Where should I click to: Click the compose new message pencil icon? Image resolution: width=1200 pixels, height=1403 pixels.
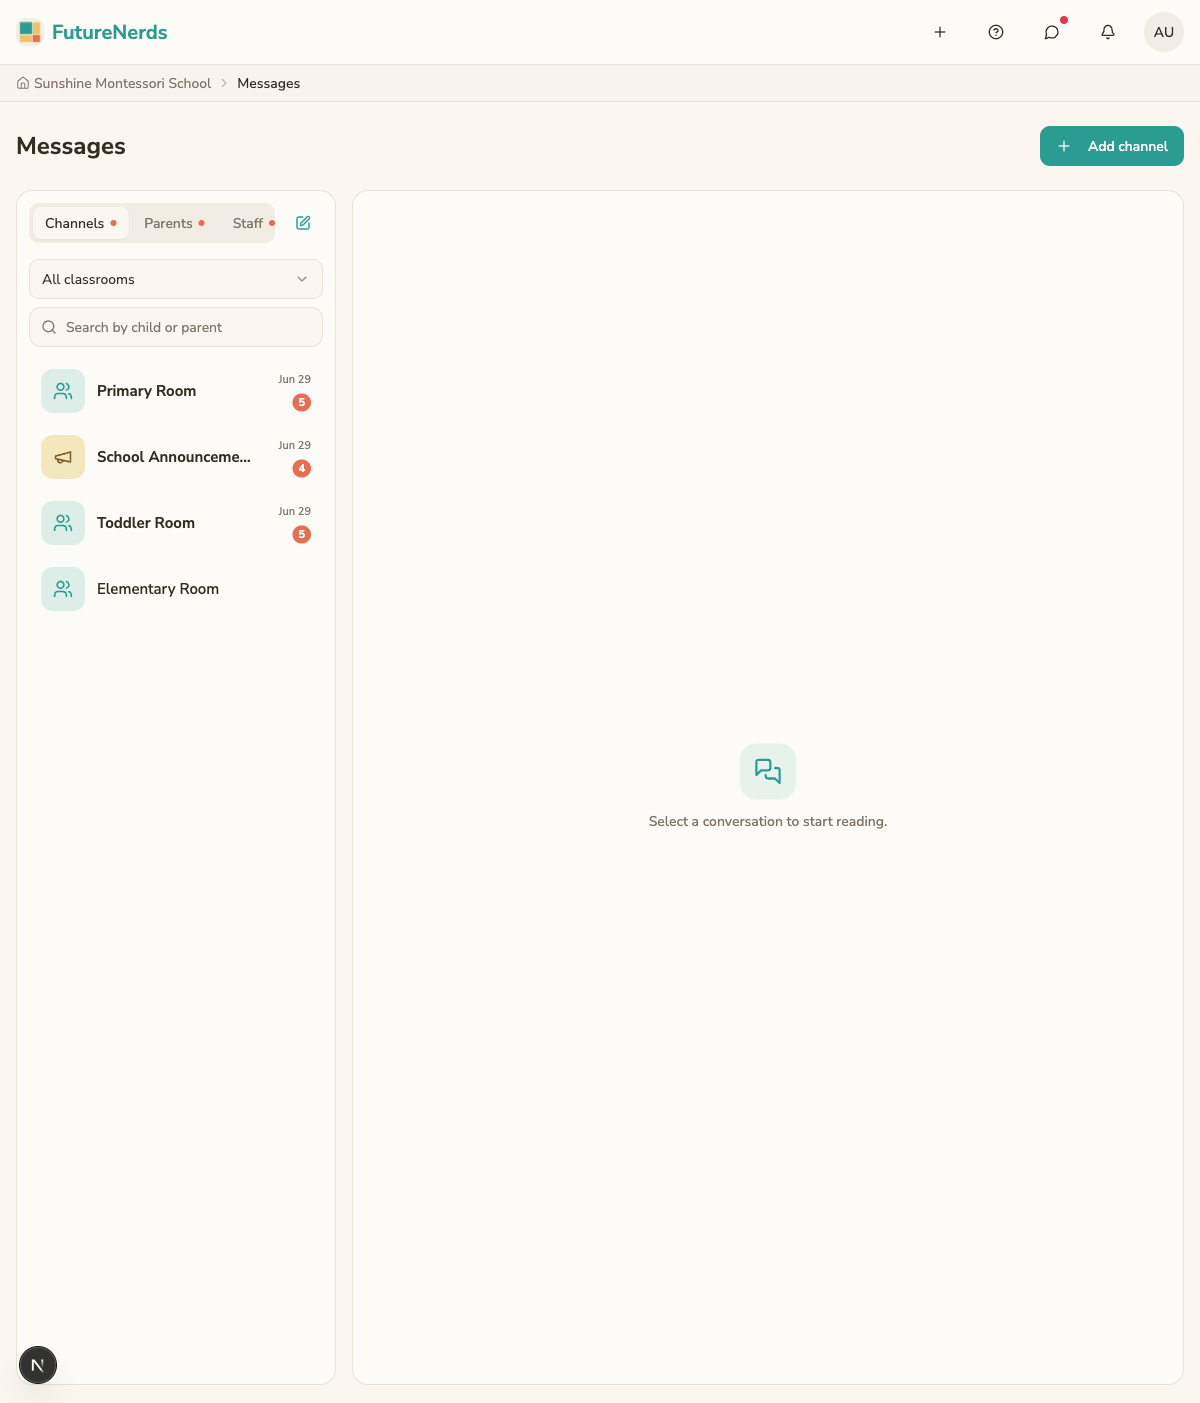point(303,223)
